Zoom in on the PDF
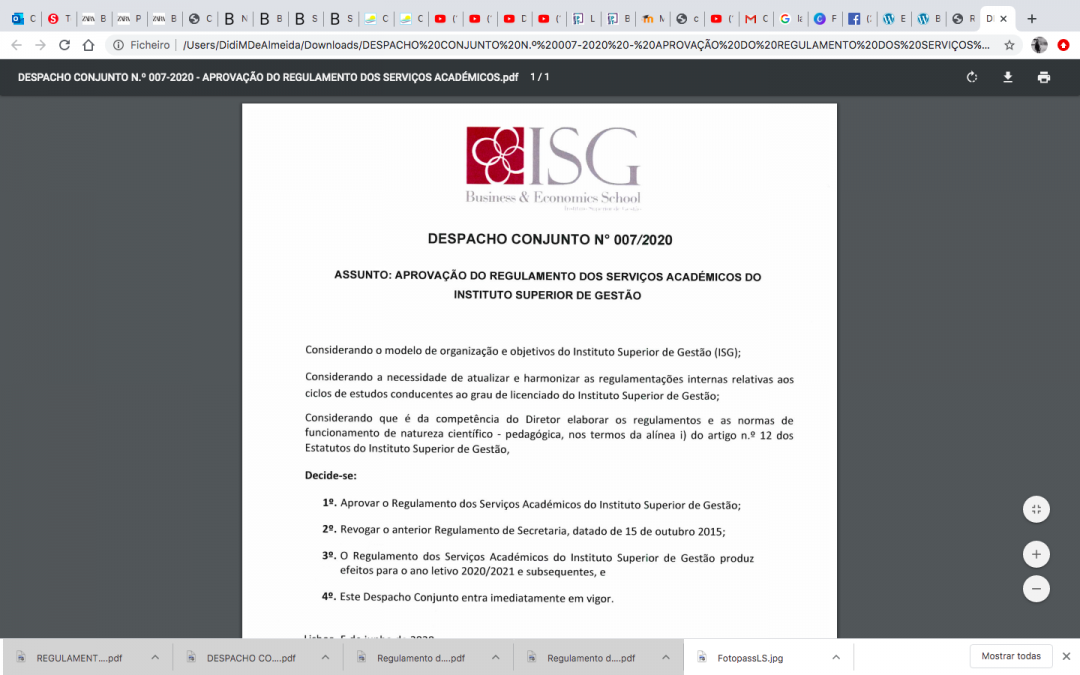 (x=1036, y=554)
